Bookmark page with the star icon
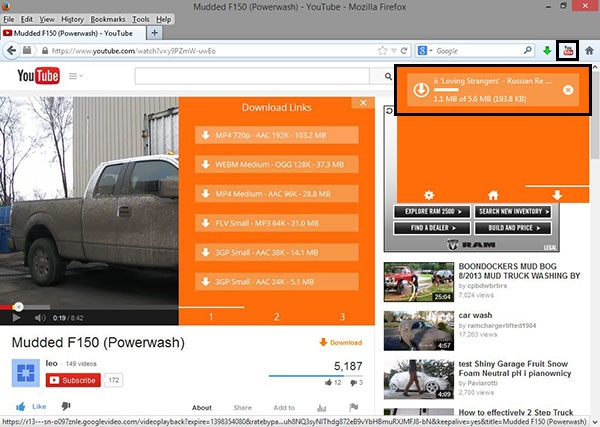Viewport: 600px width, 427px height. 382,51
